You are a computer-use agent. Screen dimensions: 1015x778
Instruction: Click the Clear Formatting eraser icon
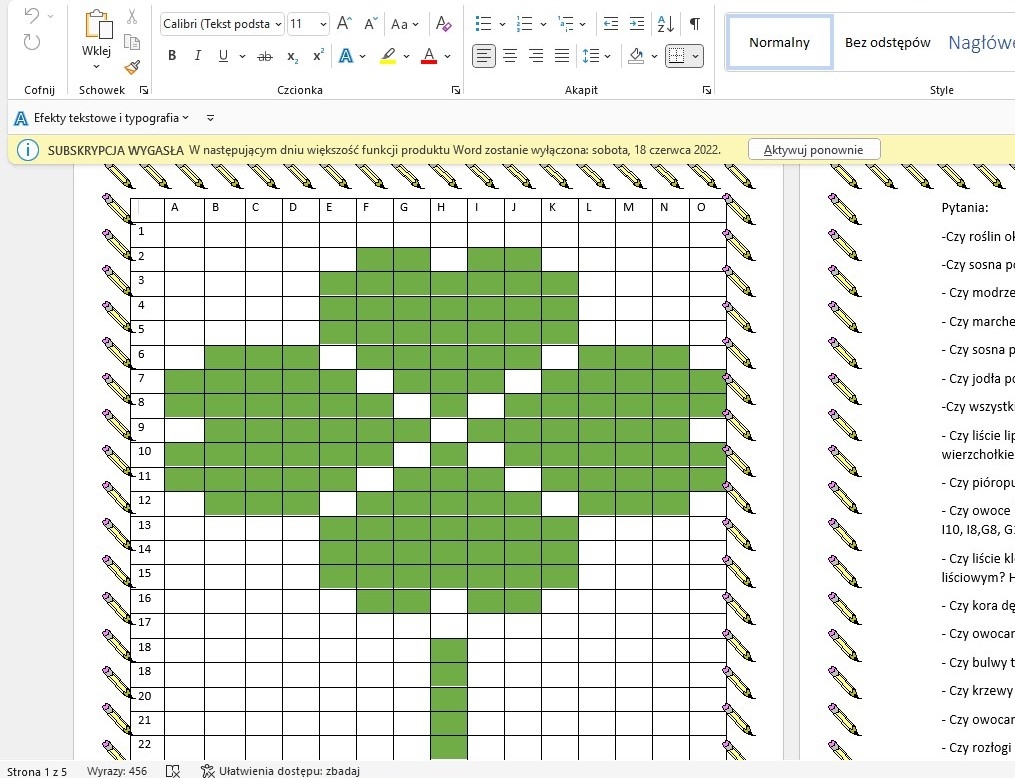point(445,24)
